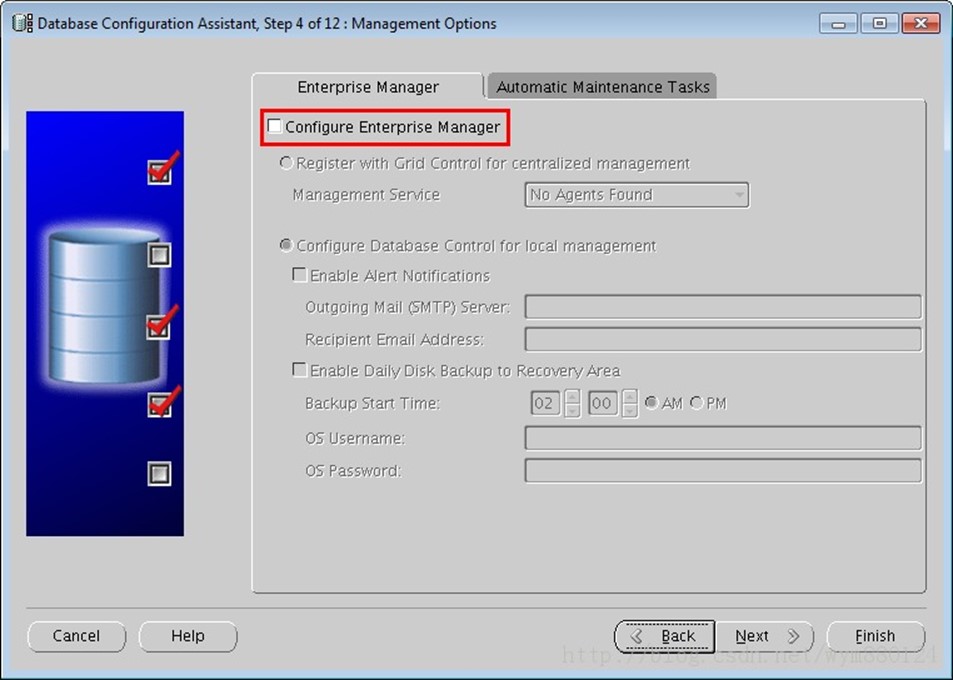Select the Enterprise Manager tab
Viewport: 953px width, 680px height.
[368, 87]
